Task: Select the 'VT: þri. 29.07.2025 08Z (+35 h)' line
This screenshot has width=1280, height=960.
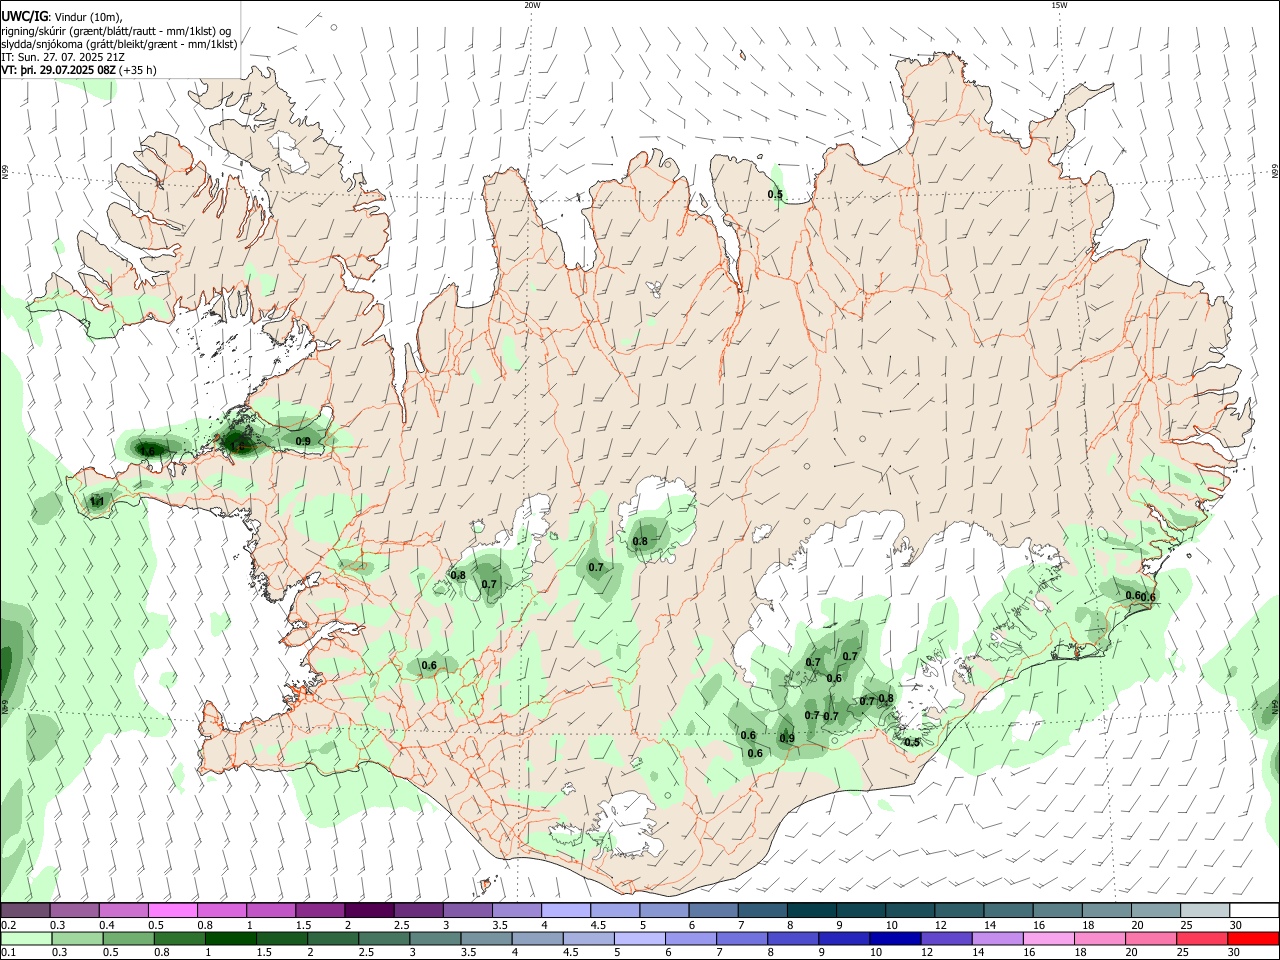Action: pos(79,71)
